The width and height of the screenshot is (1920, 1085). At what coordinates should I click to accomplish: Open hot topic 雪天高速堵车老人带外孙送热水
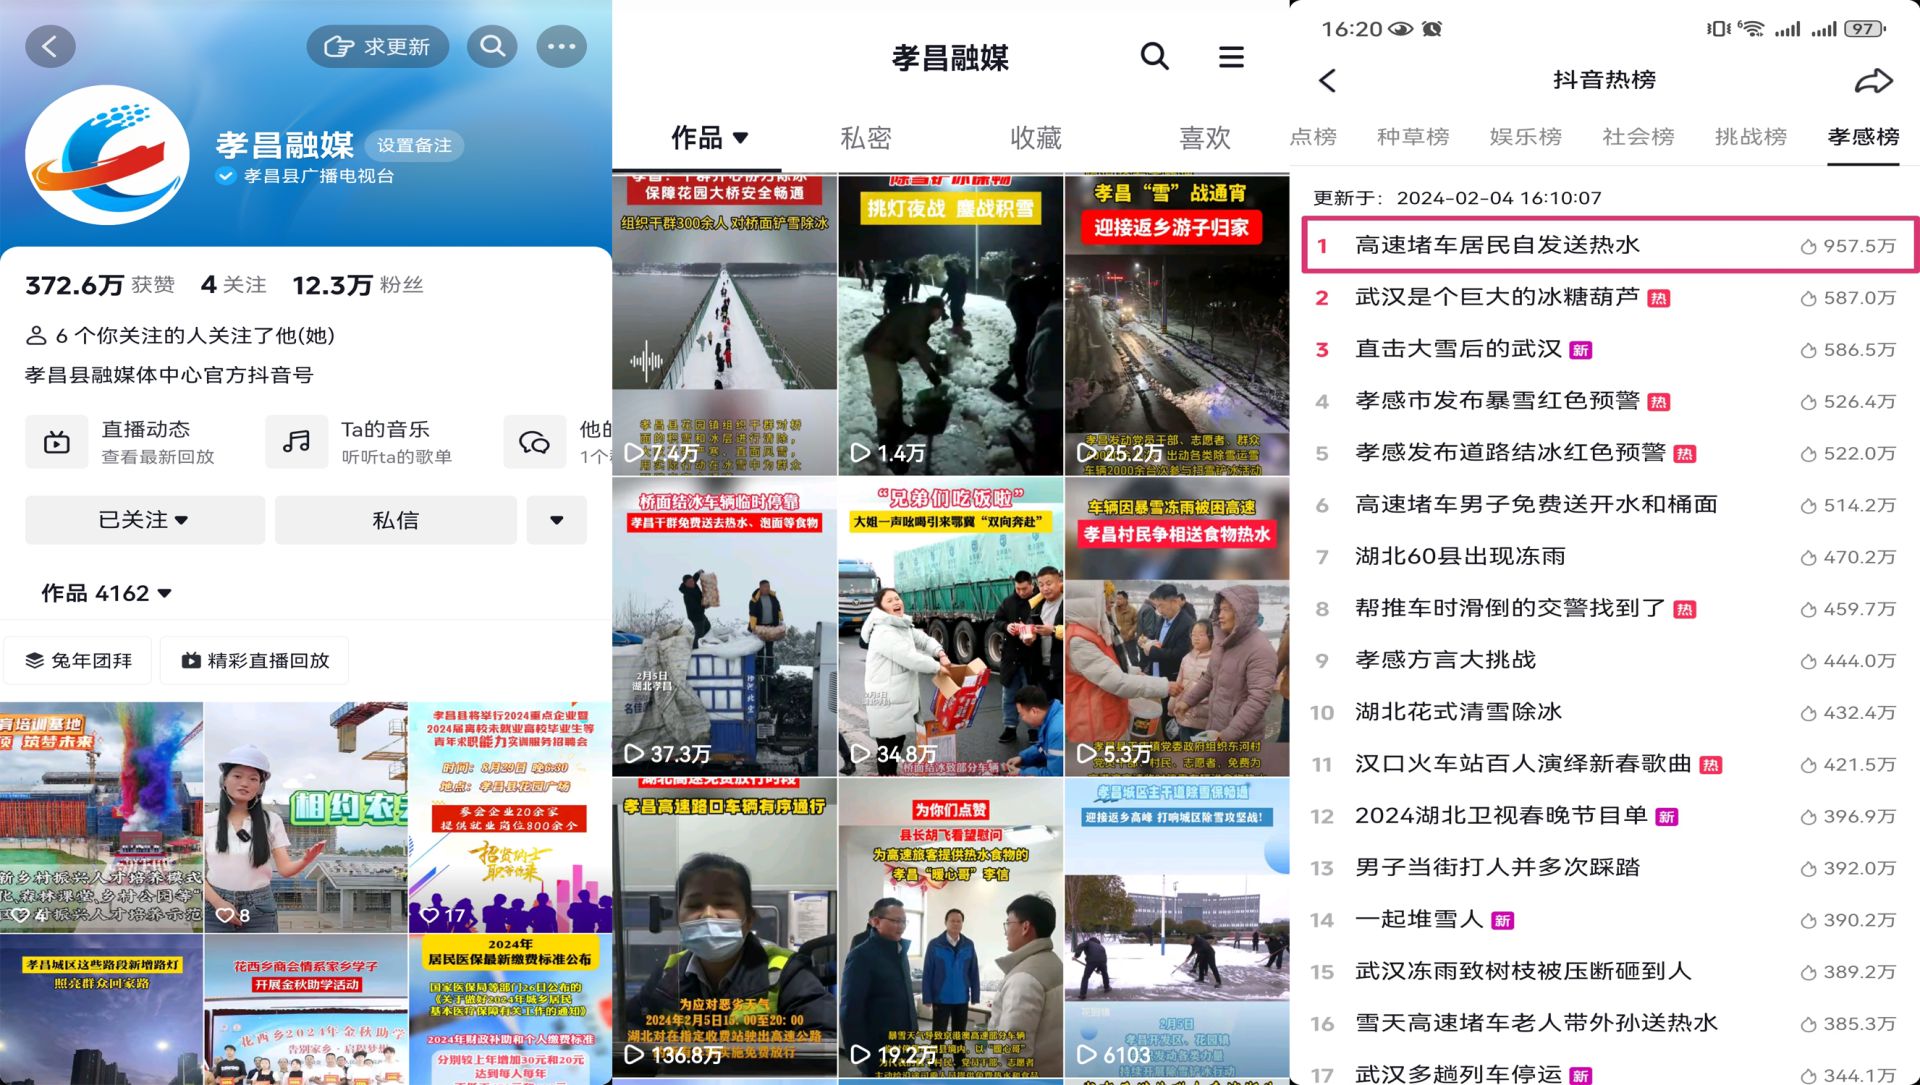pos(1609,1024)
